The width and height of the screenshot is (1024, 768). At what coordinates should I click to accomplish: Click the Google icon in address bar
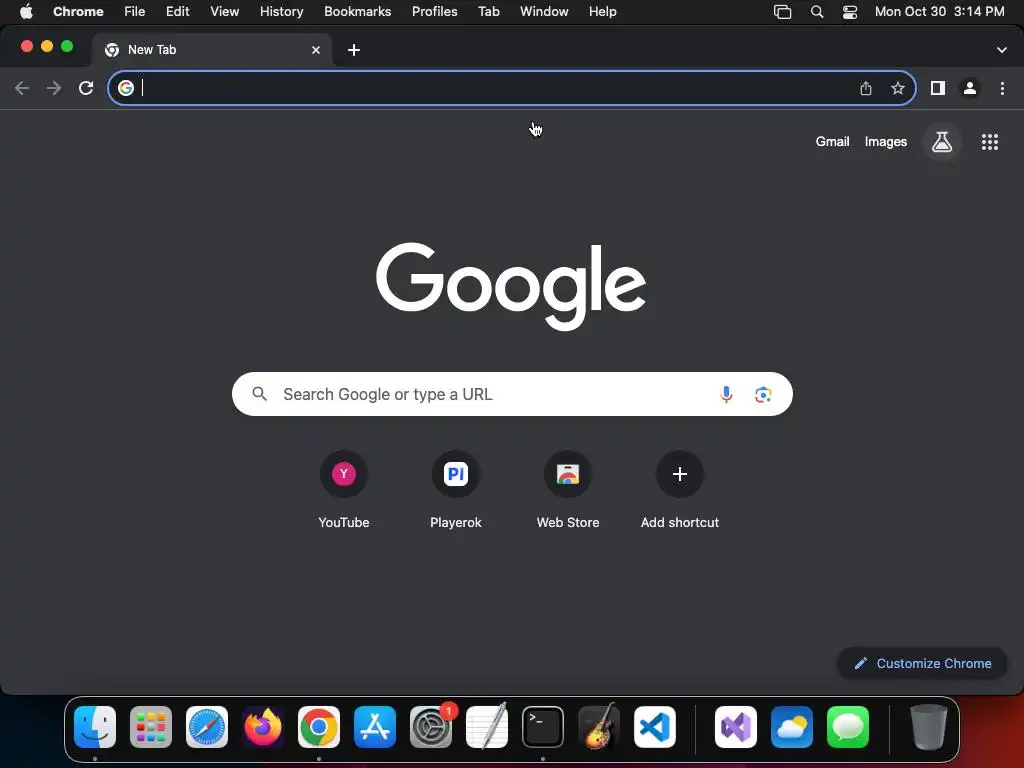coord(126,88)
